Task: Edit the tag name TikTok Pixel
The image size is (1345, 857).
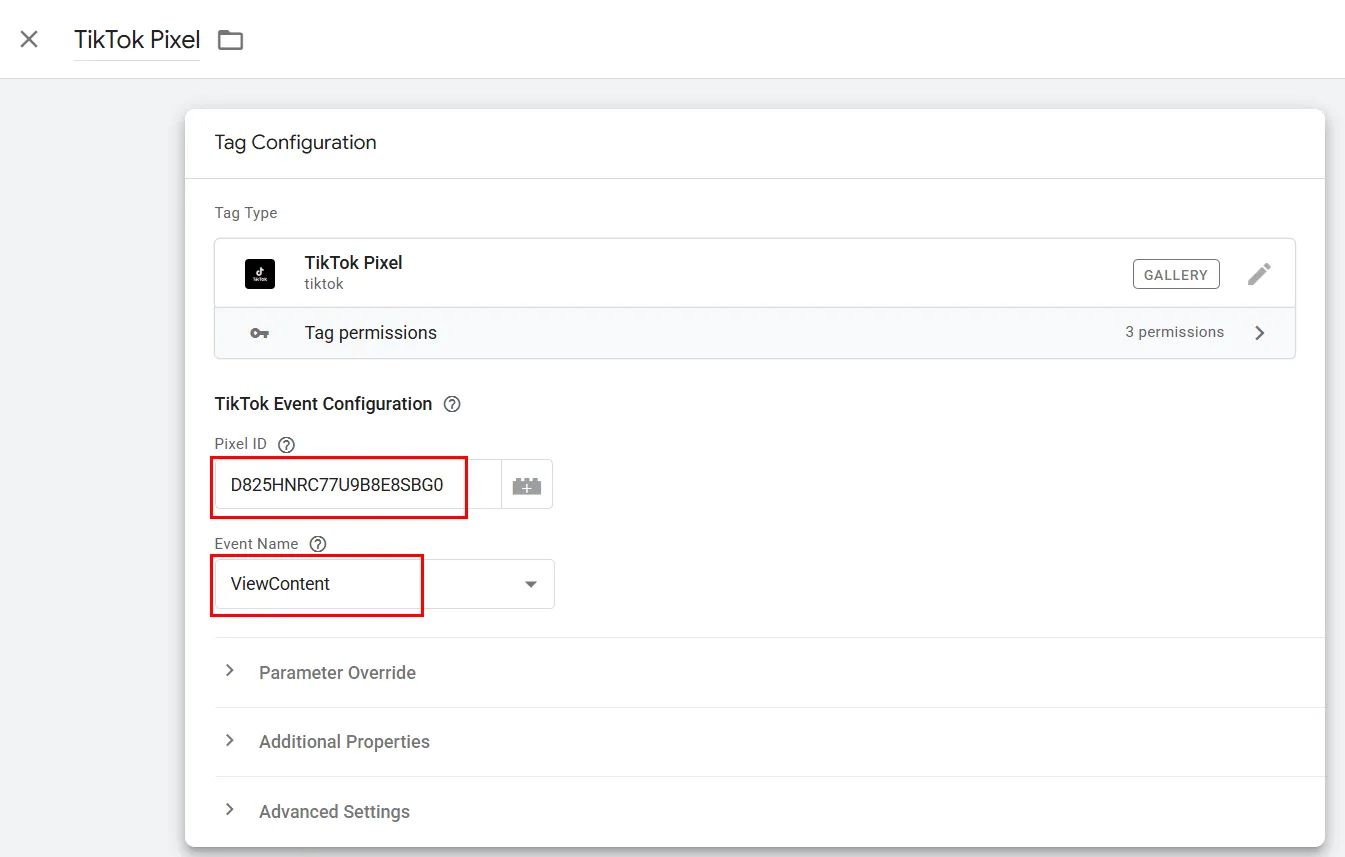Action: [137, 40]
